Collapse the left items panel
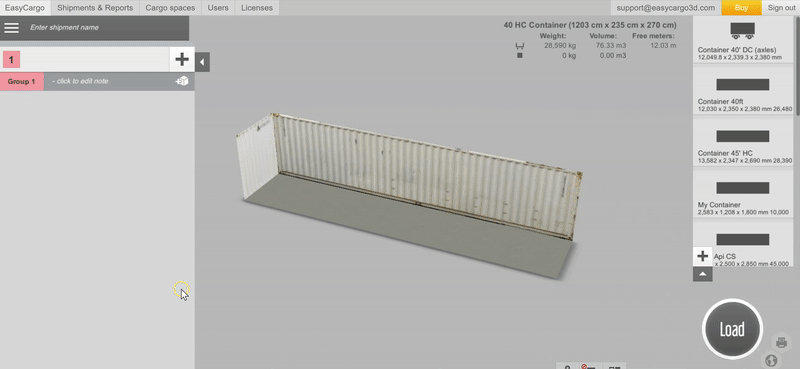Screen dimensions: 800x369 point(202,62)
